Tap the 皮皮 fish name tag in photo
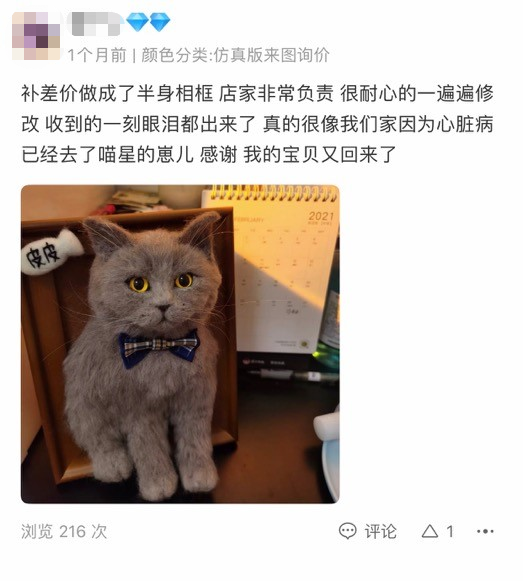523x581 pixels. click(x=52, y=252)
